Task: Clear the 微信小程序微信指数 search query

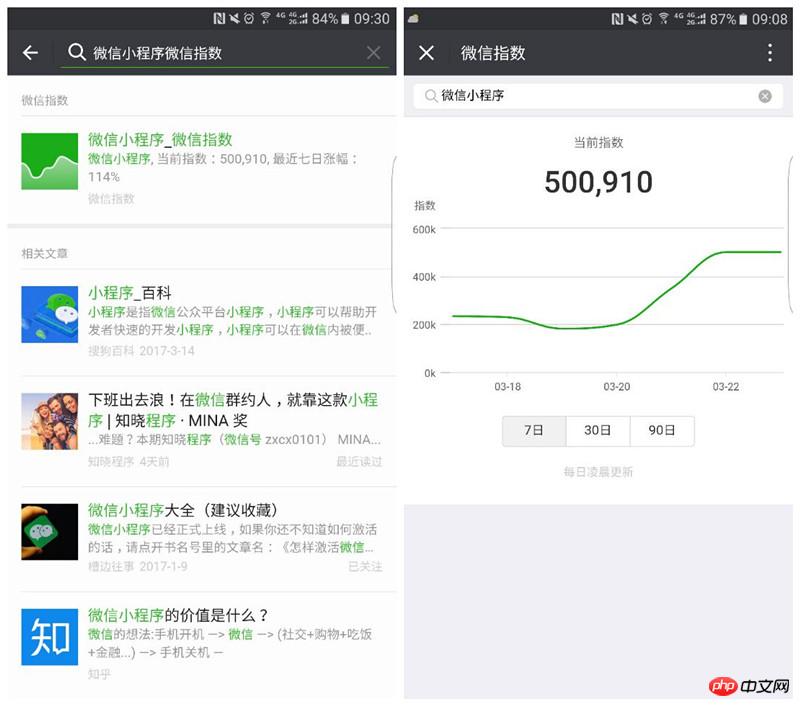Action: pos(373,53)
